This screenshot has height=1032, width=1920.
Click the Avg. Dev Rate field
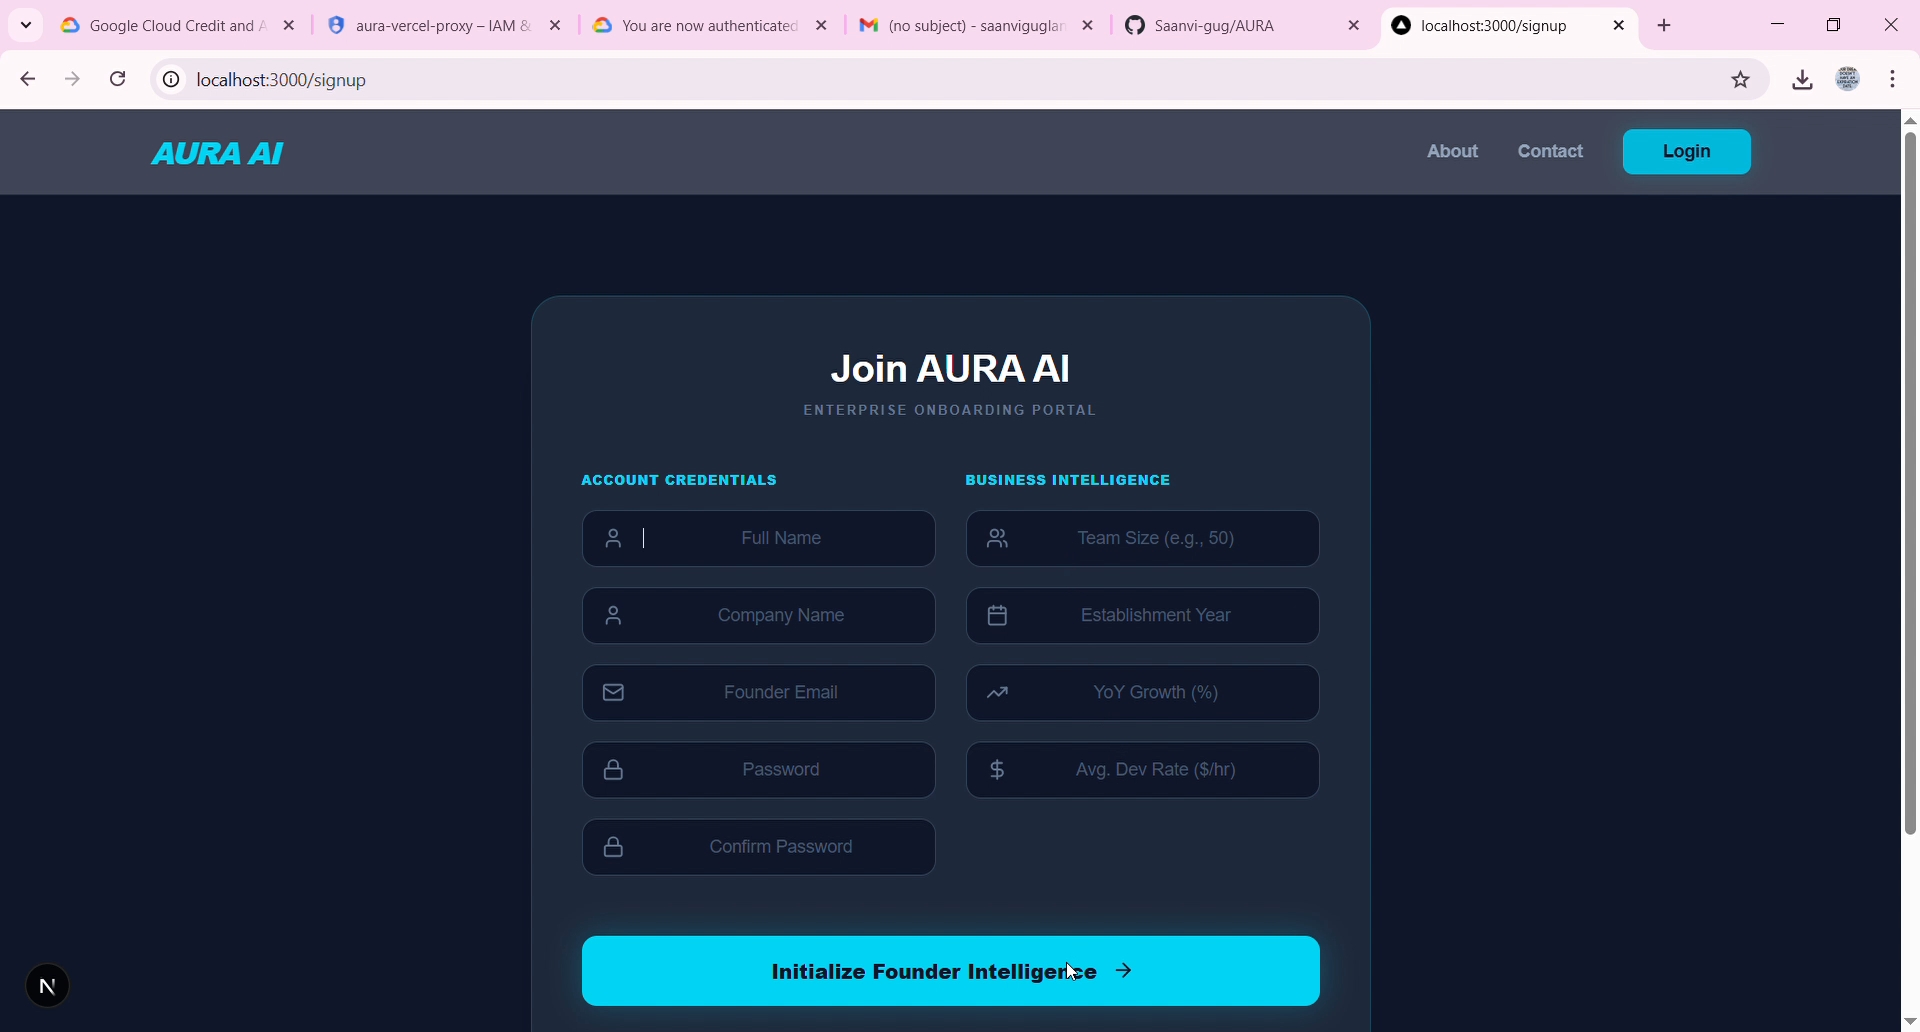point(1144,770)
